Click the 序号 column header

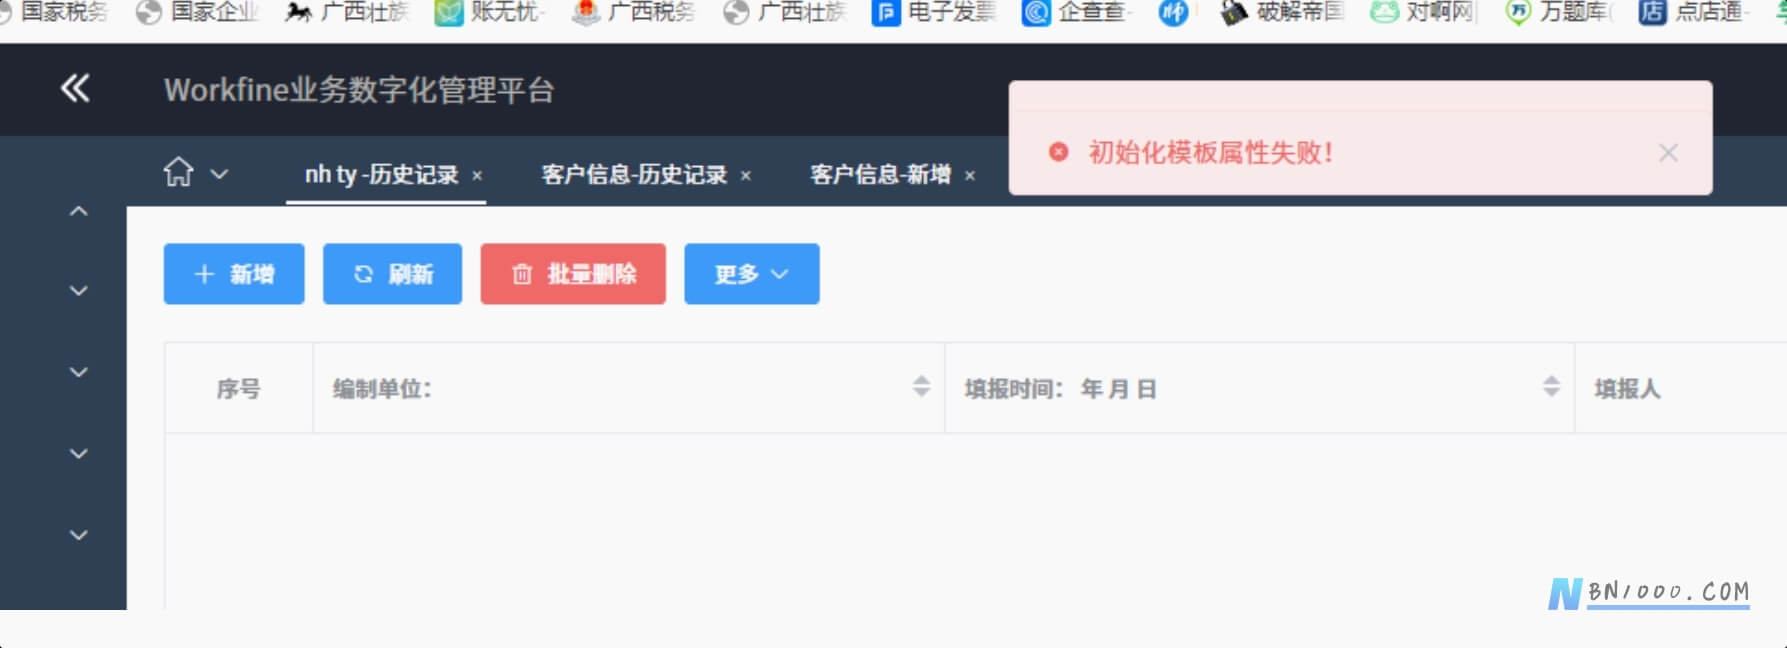coord(238,389)
